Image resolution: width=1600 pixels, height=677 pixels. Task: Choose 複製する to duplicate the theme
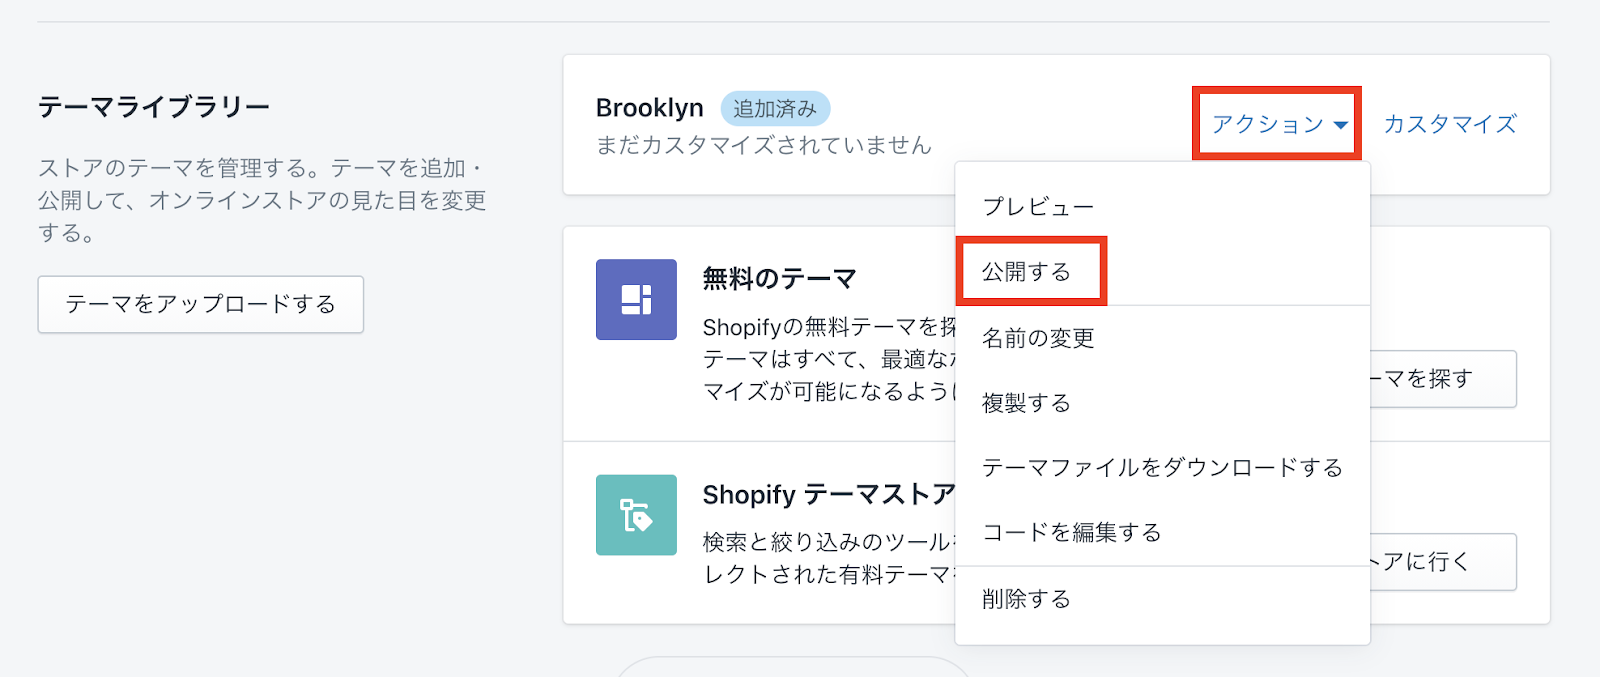click(1027, 403)
